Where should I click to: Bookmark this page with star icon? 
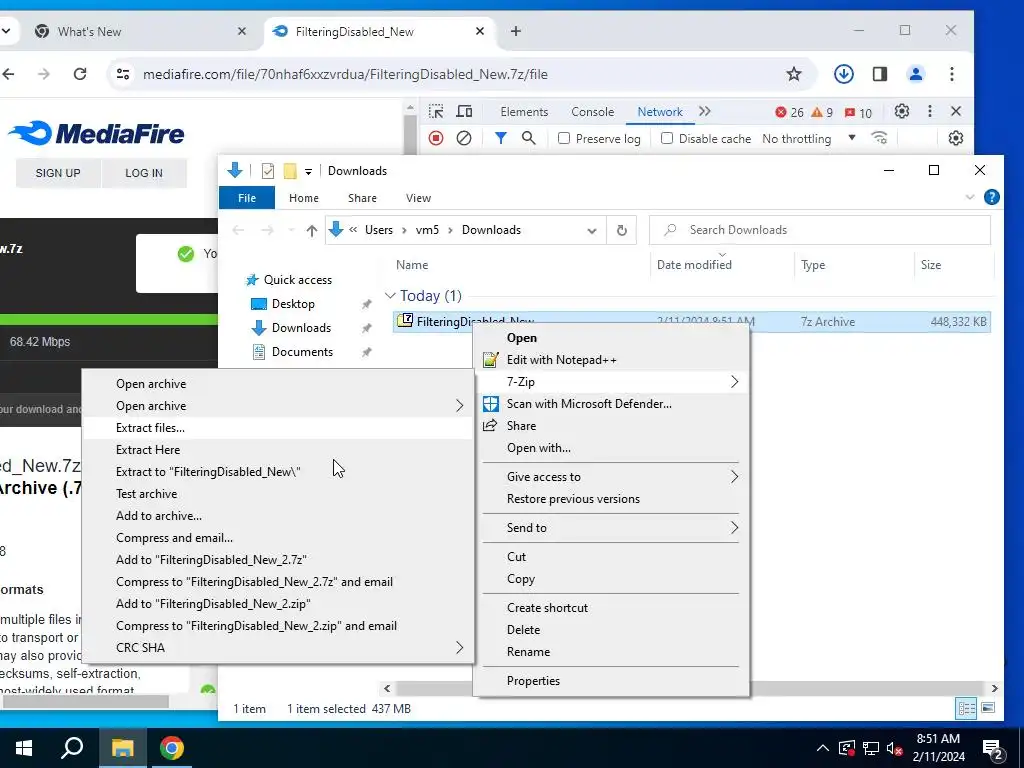(x=793, y=74)
